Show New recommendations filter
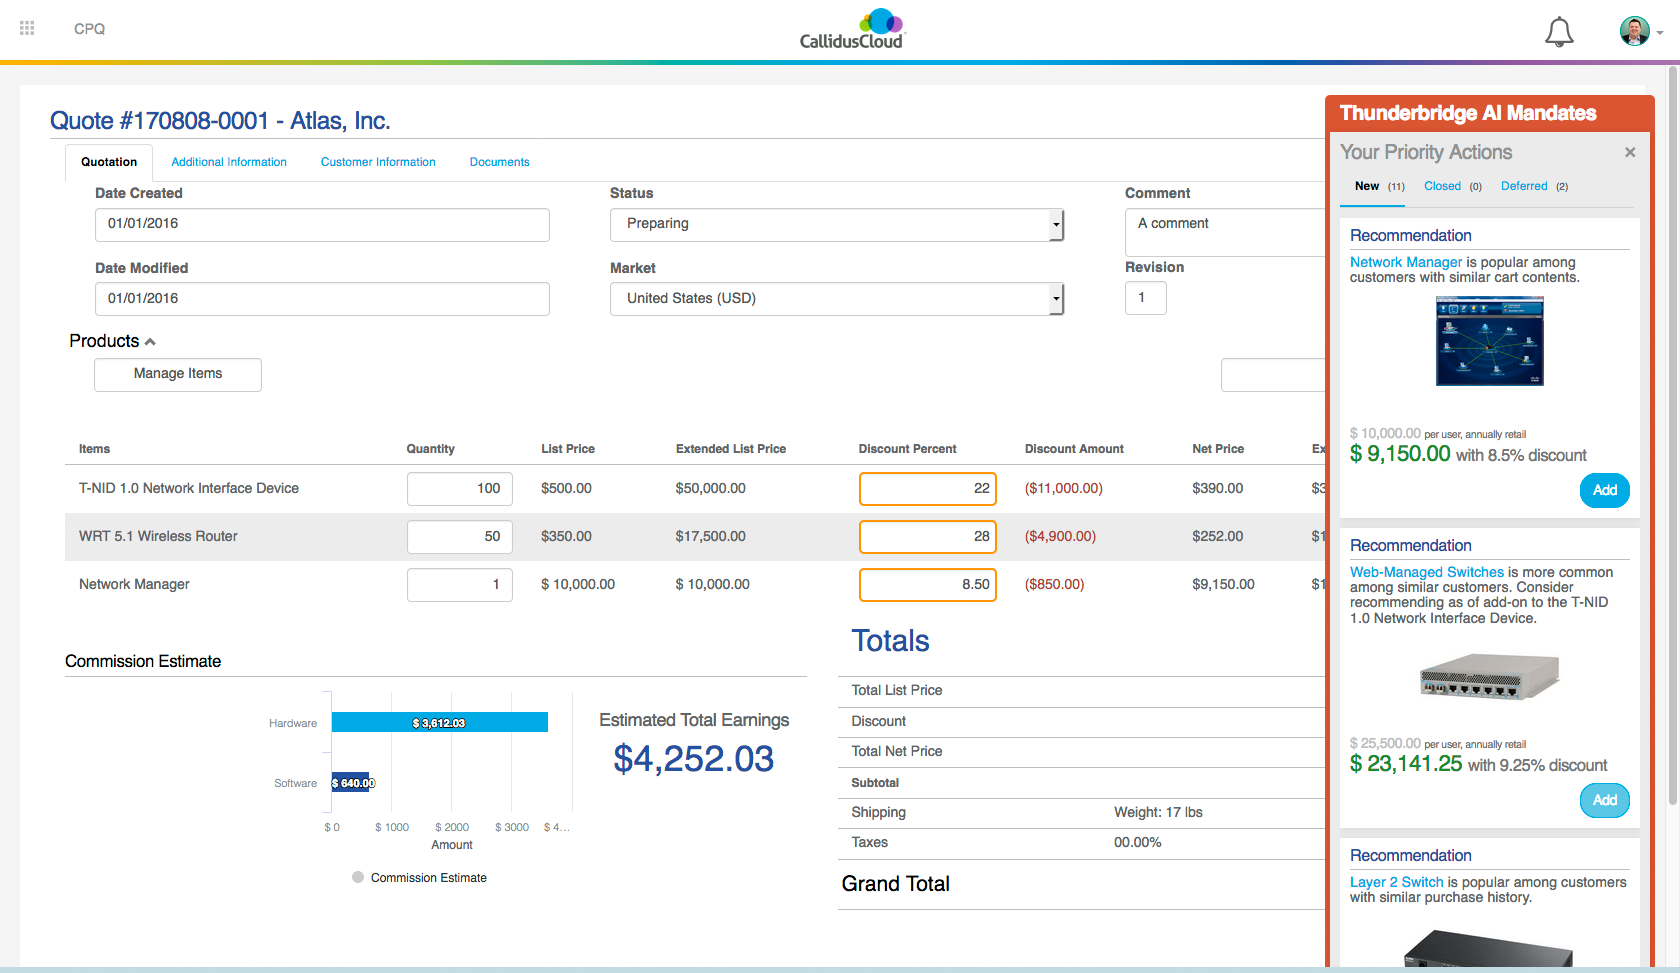The height and width of the screenshot is (973, 1680). [1367, 186]
